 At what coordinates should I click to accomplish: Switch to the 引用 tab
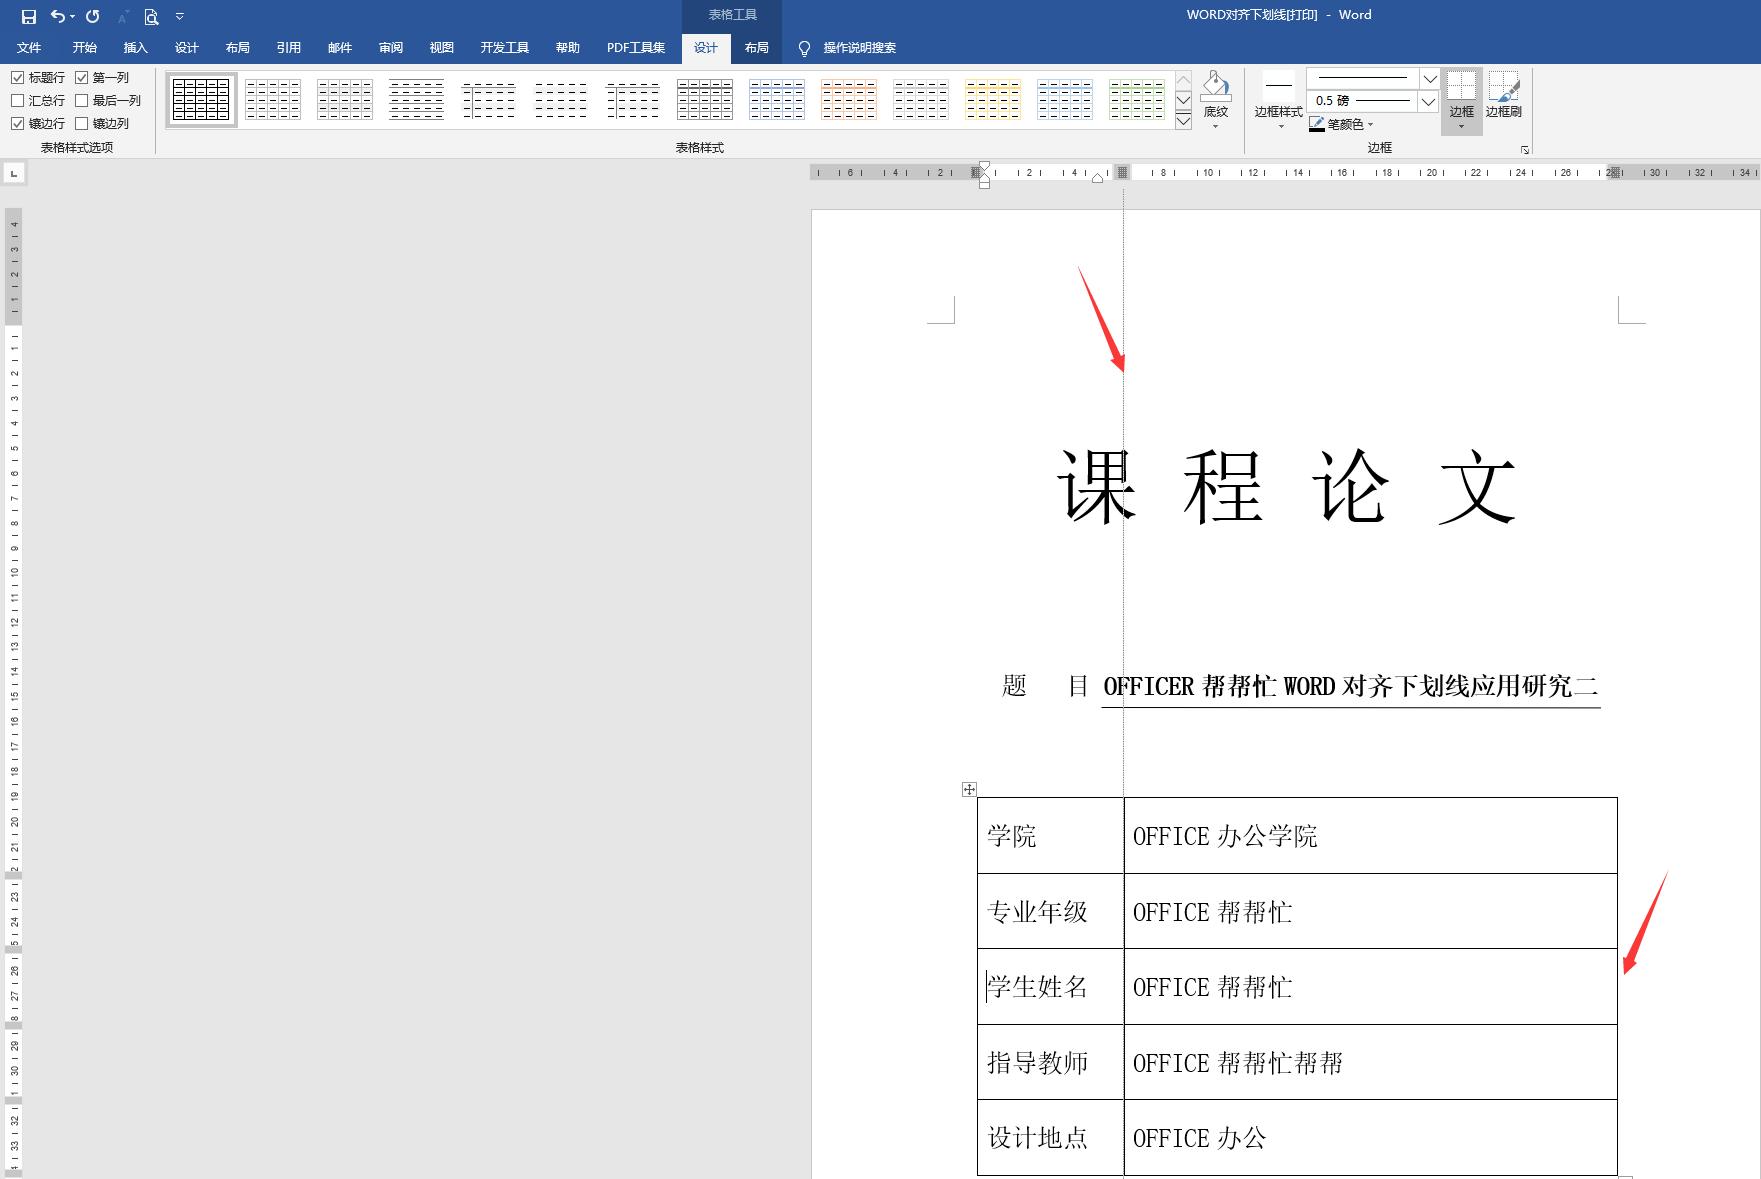point(289,48)
